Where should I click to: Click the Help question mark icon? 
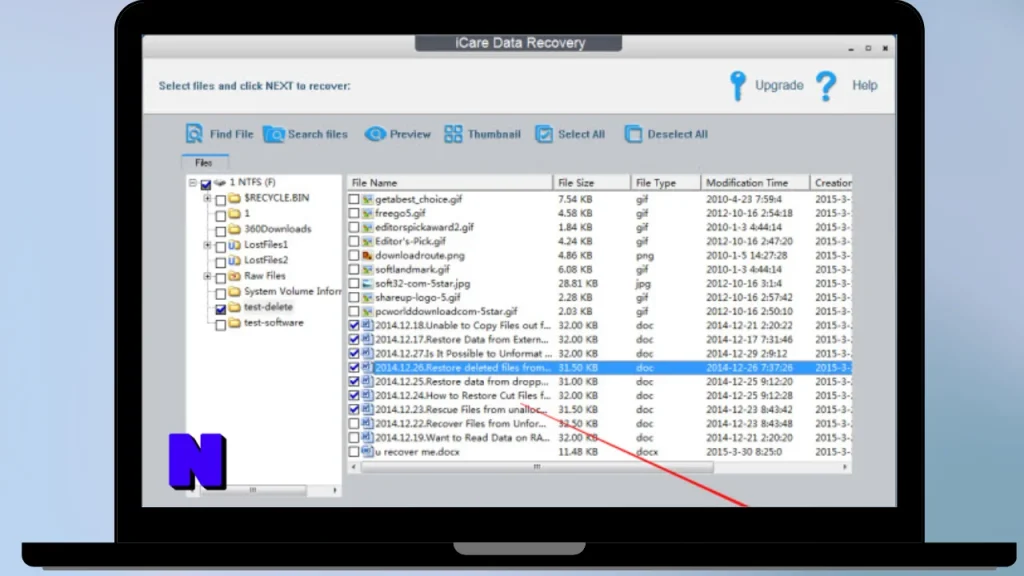click(x=826, y=86)
